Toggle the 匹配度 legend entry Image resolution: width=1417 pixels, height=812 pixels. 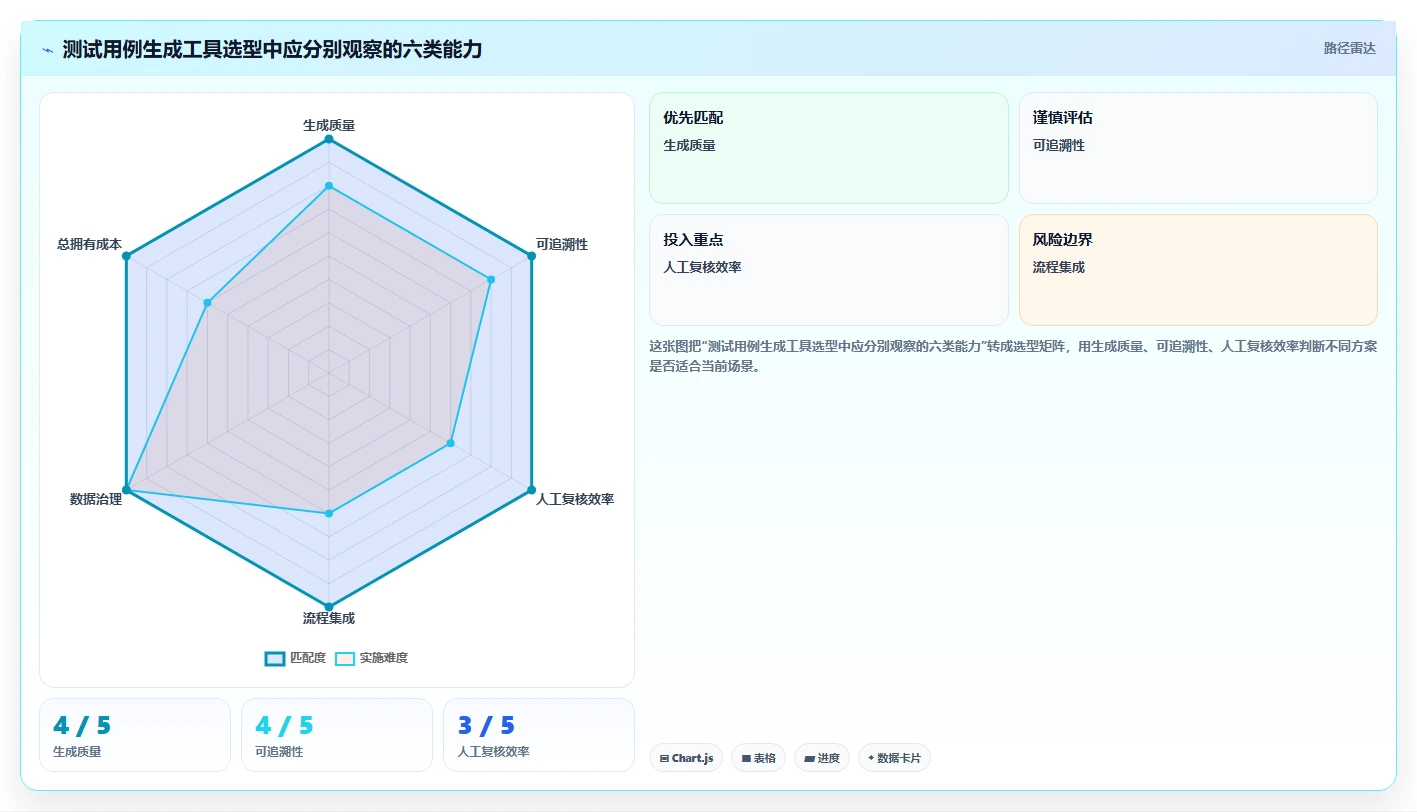[295, 658]
